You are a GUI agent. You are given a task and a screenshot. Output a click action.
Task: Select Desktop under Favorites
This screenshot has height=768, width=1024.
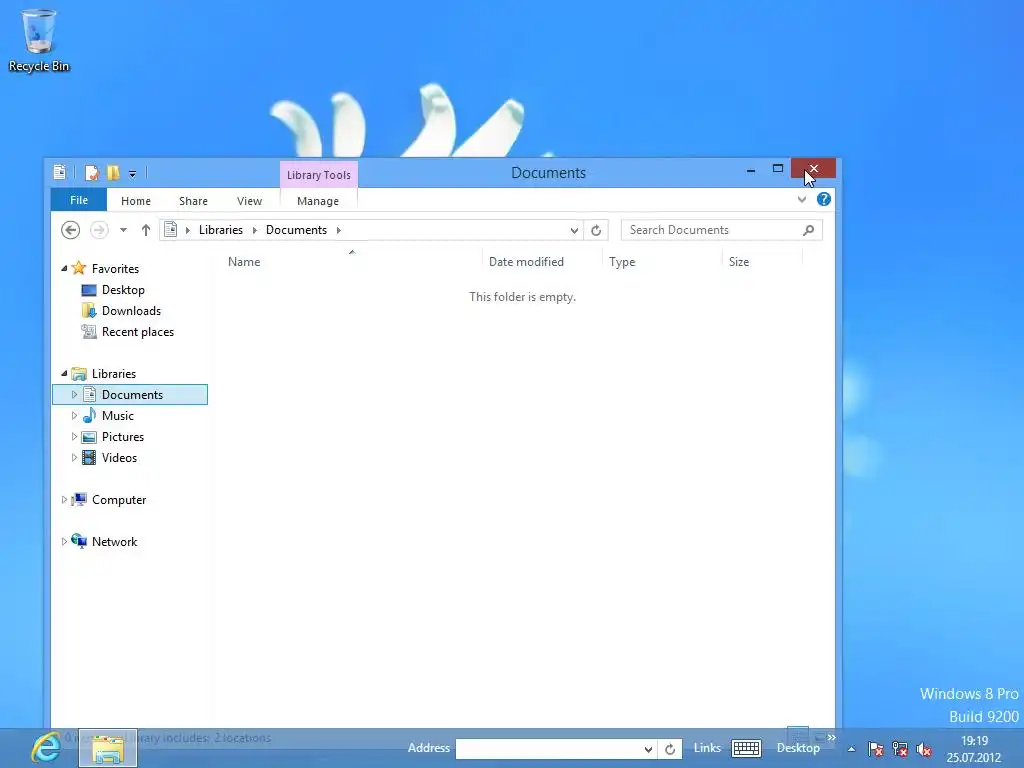[123, 290]
